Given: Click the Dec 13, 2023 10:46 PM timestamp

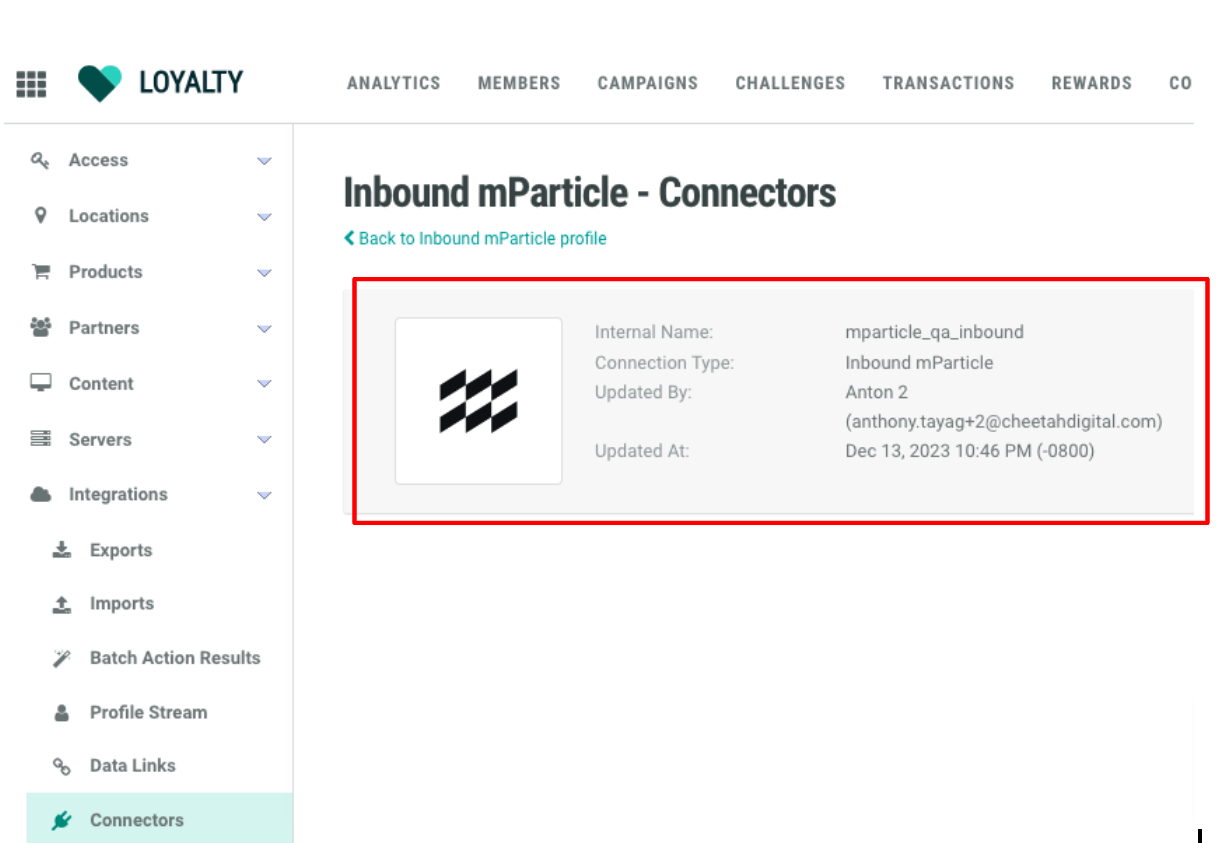Looking at the screenshot, I should click(970, 451).
